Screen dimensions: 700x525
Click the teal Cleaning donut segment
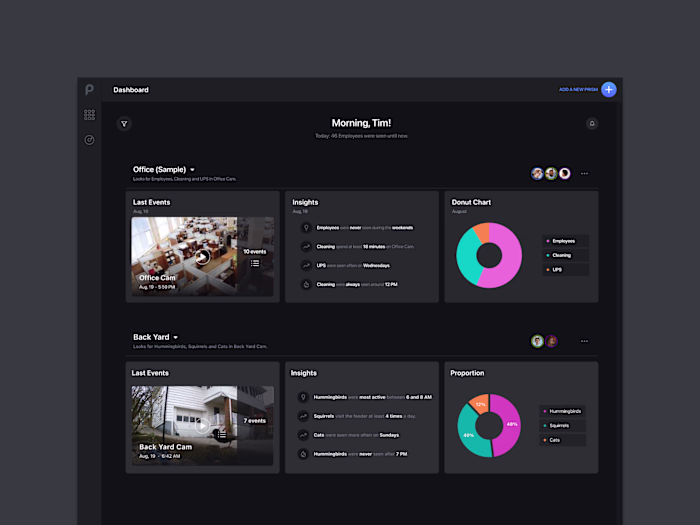pos(467,257)
